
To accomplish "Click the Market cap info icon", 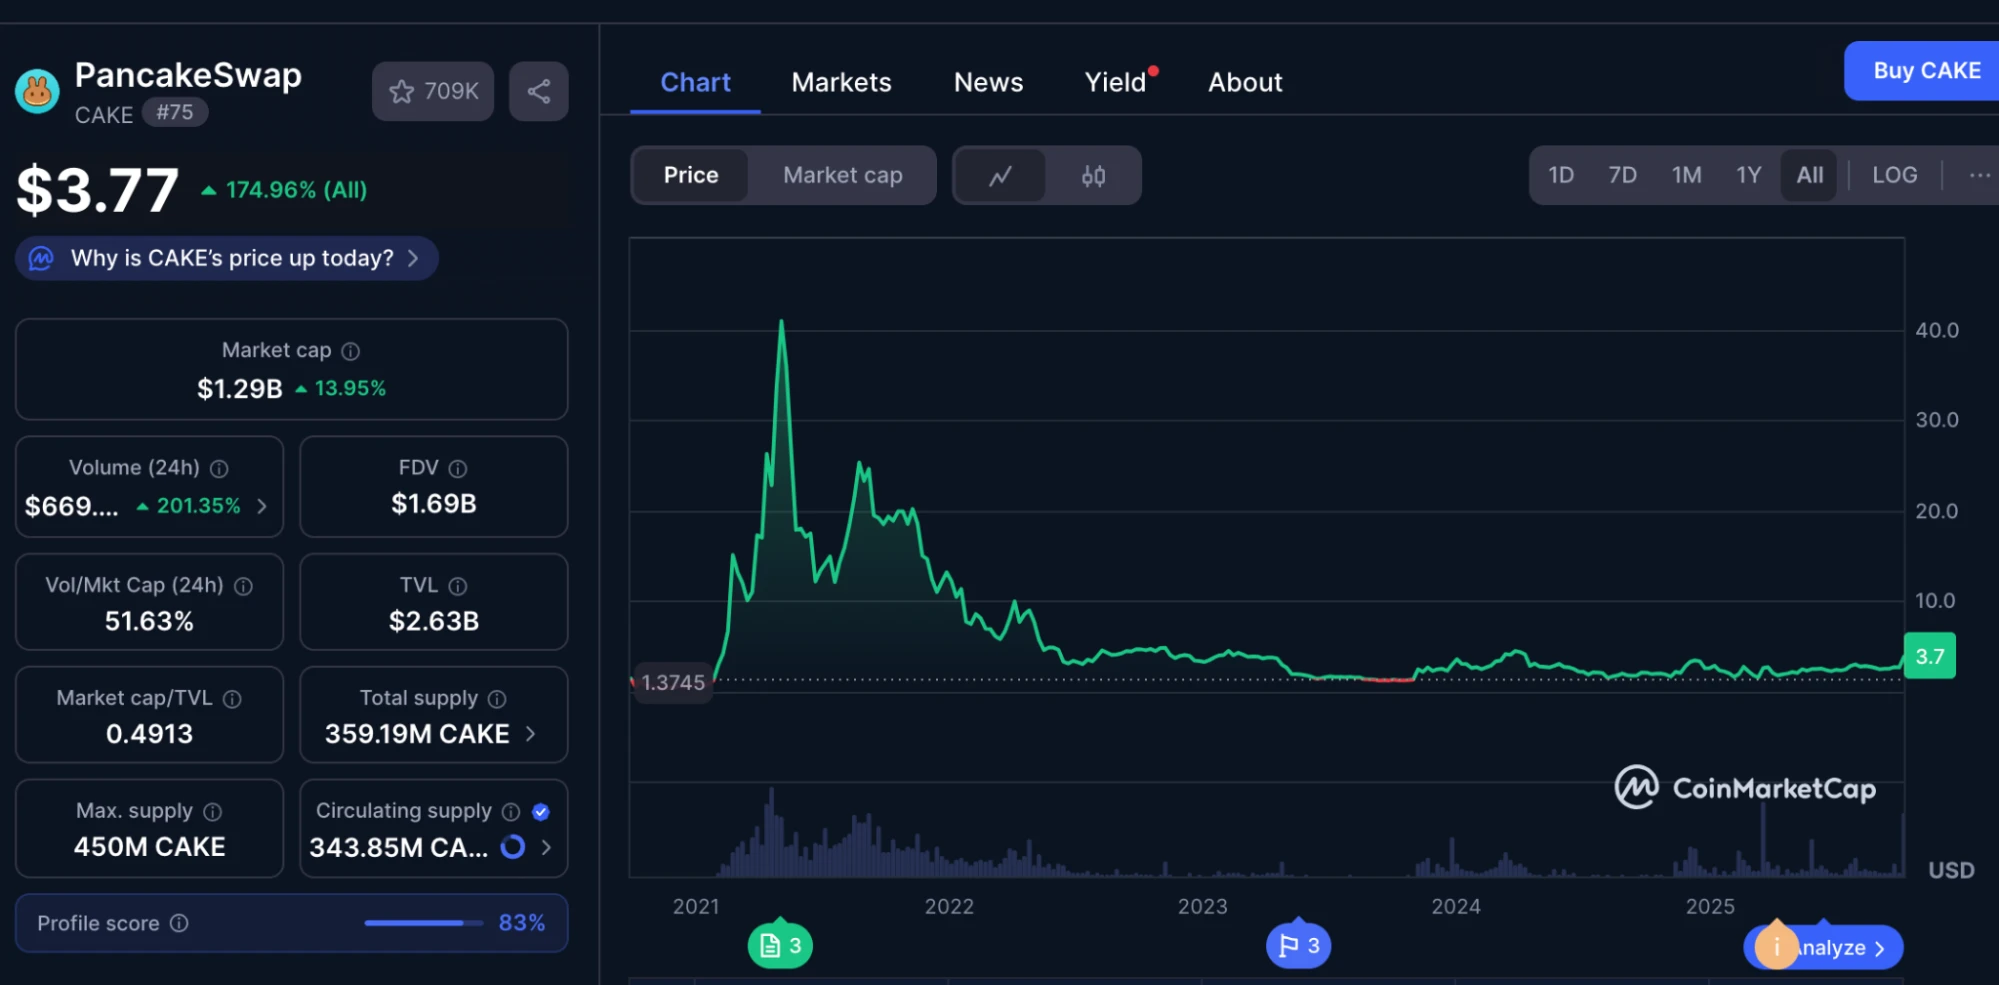I will [351, 351].
